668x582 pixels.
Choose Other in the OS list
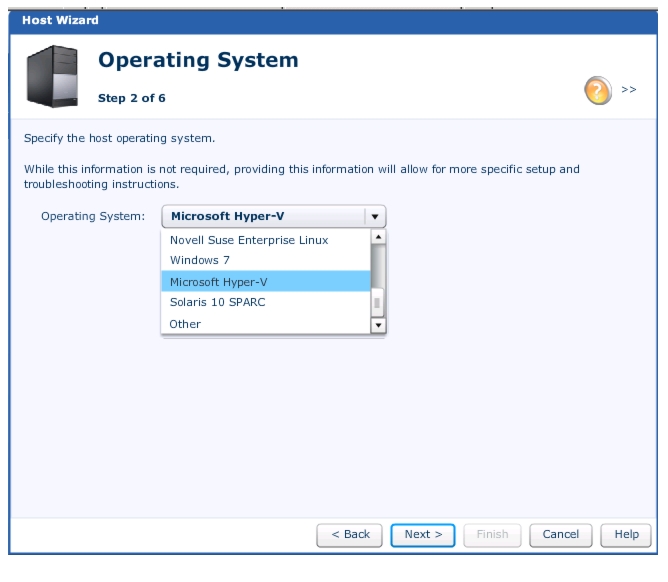coord(265,324)
